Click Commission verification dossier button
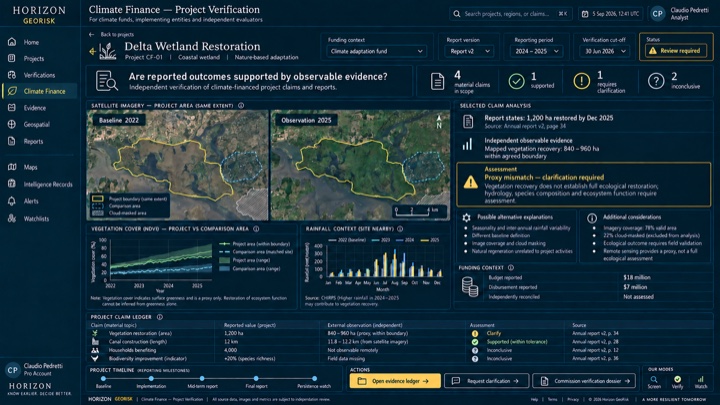 coord(584,381)
